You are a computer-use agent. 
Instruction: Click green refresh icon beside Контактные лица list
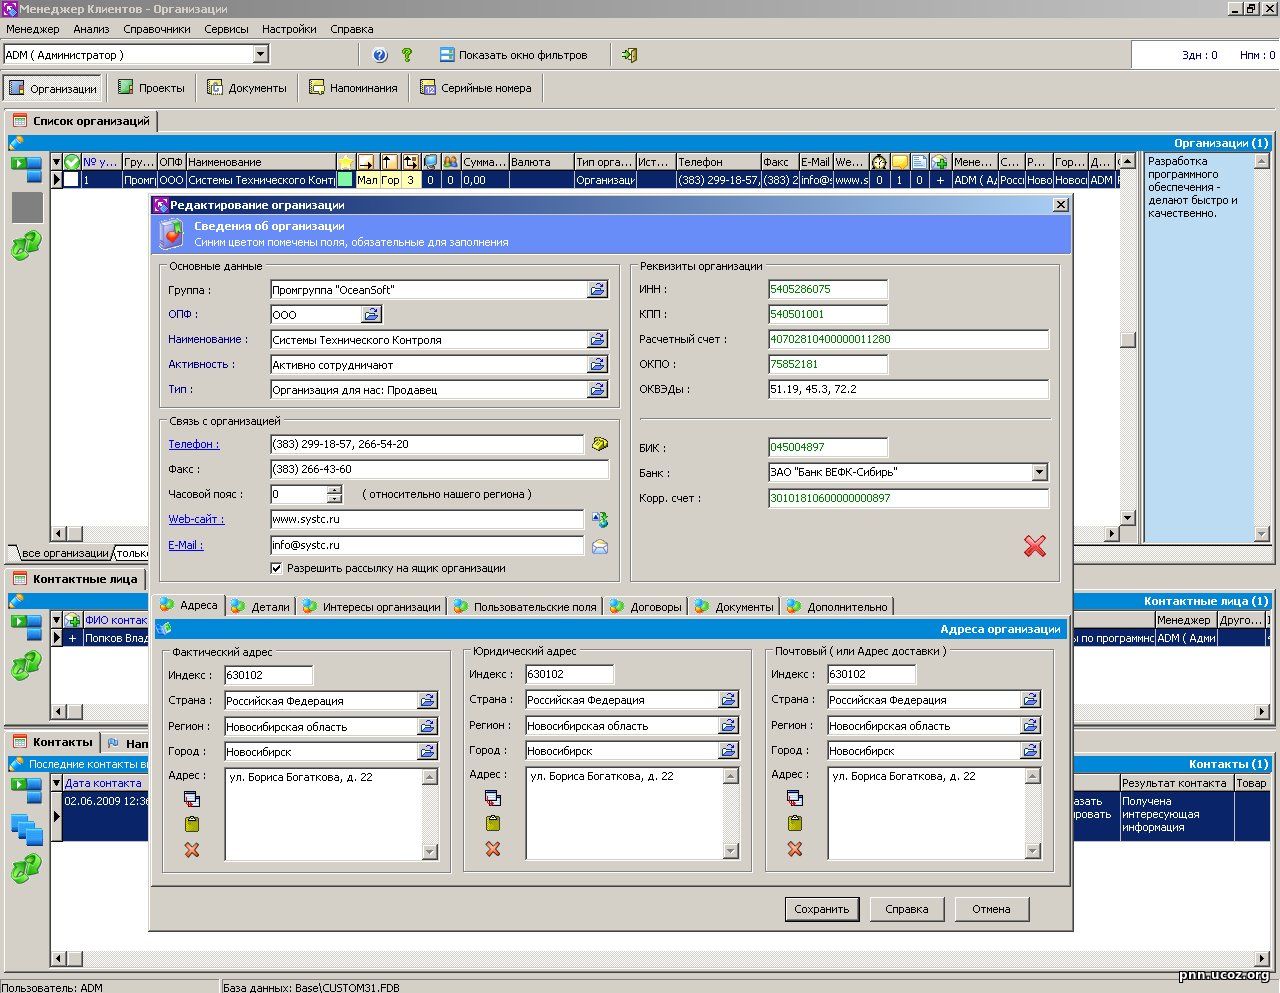coord(26,668)
